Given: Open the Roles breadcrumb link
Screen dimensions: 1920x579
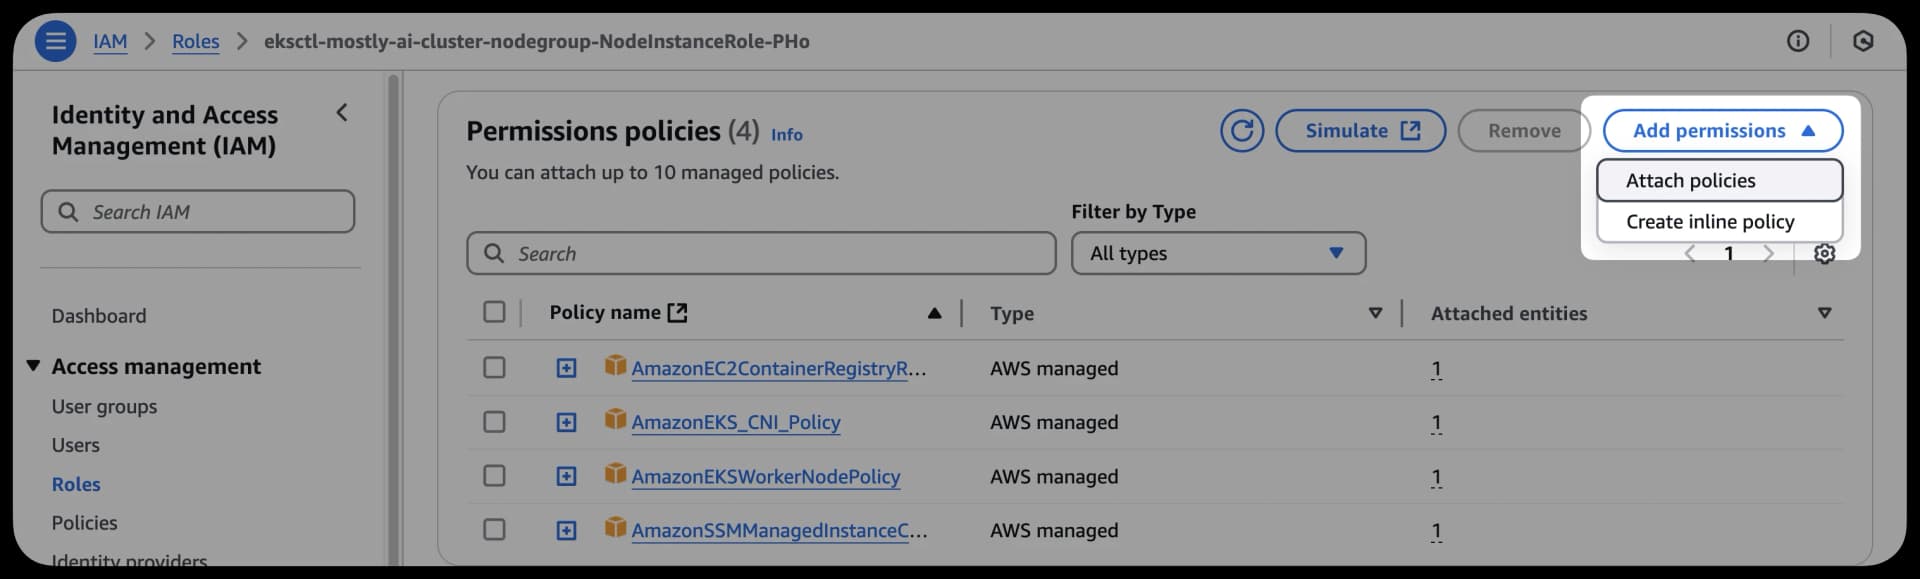Looking at the screenshot, I should click(195, 41).
